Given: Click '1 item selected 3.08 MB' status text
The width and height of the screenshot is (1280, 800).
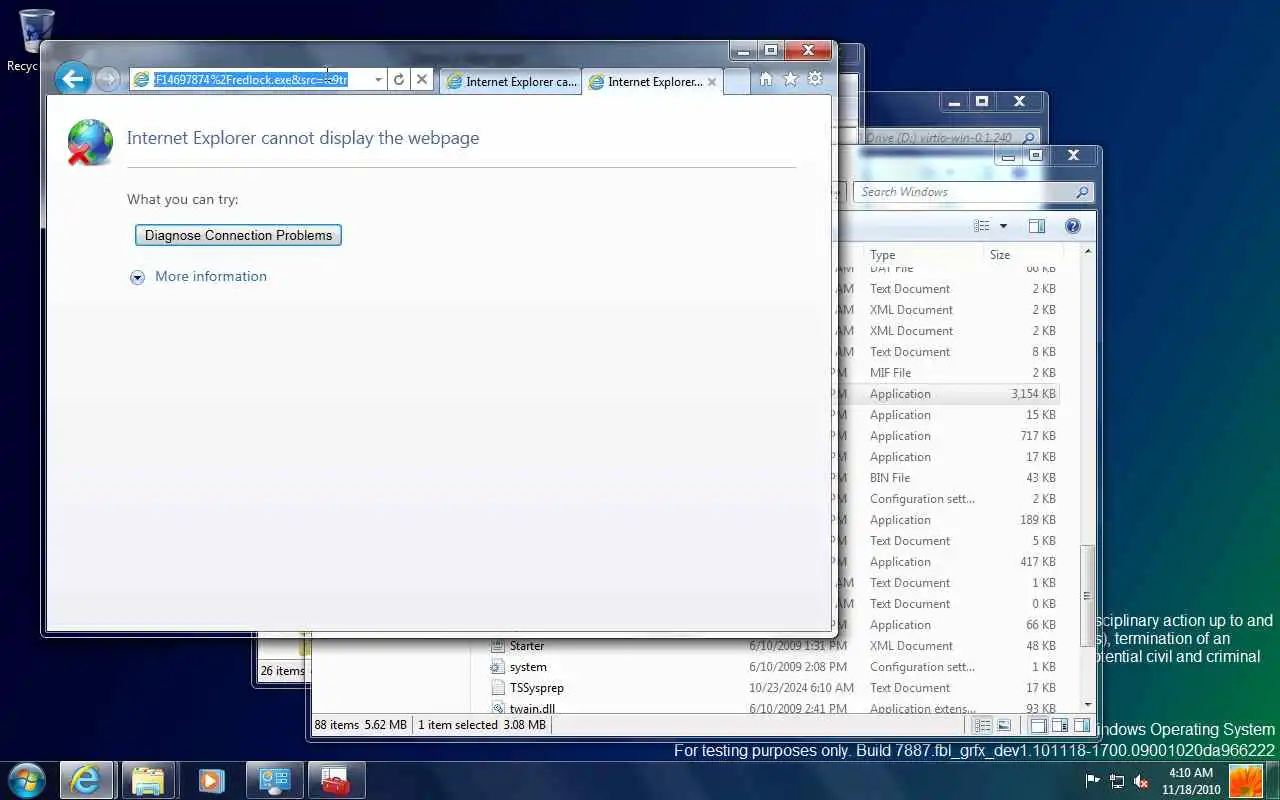Looking at the screenshot, I should click(482, 725).
